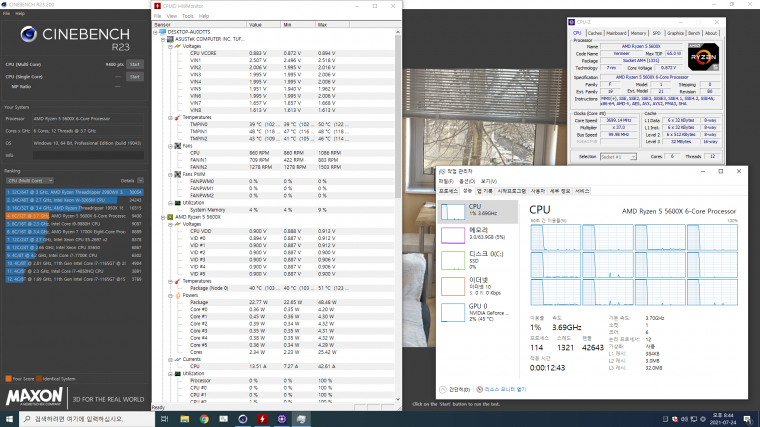Collapse the ASUSTeK Temperatures group

(171, 117)
